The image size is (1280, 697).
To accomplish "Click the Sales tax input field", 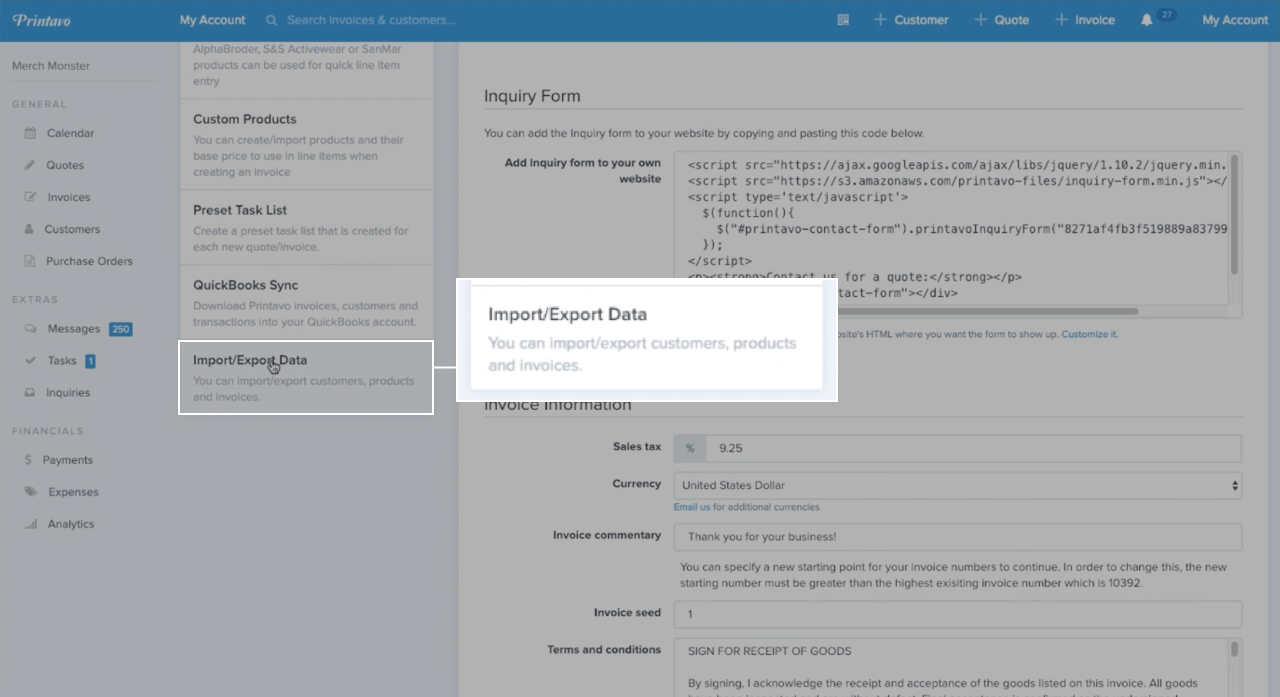I will (973, 448).
